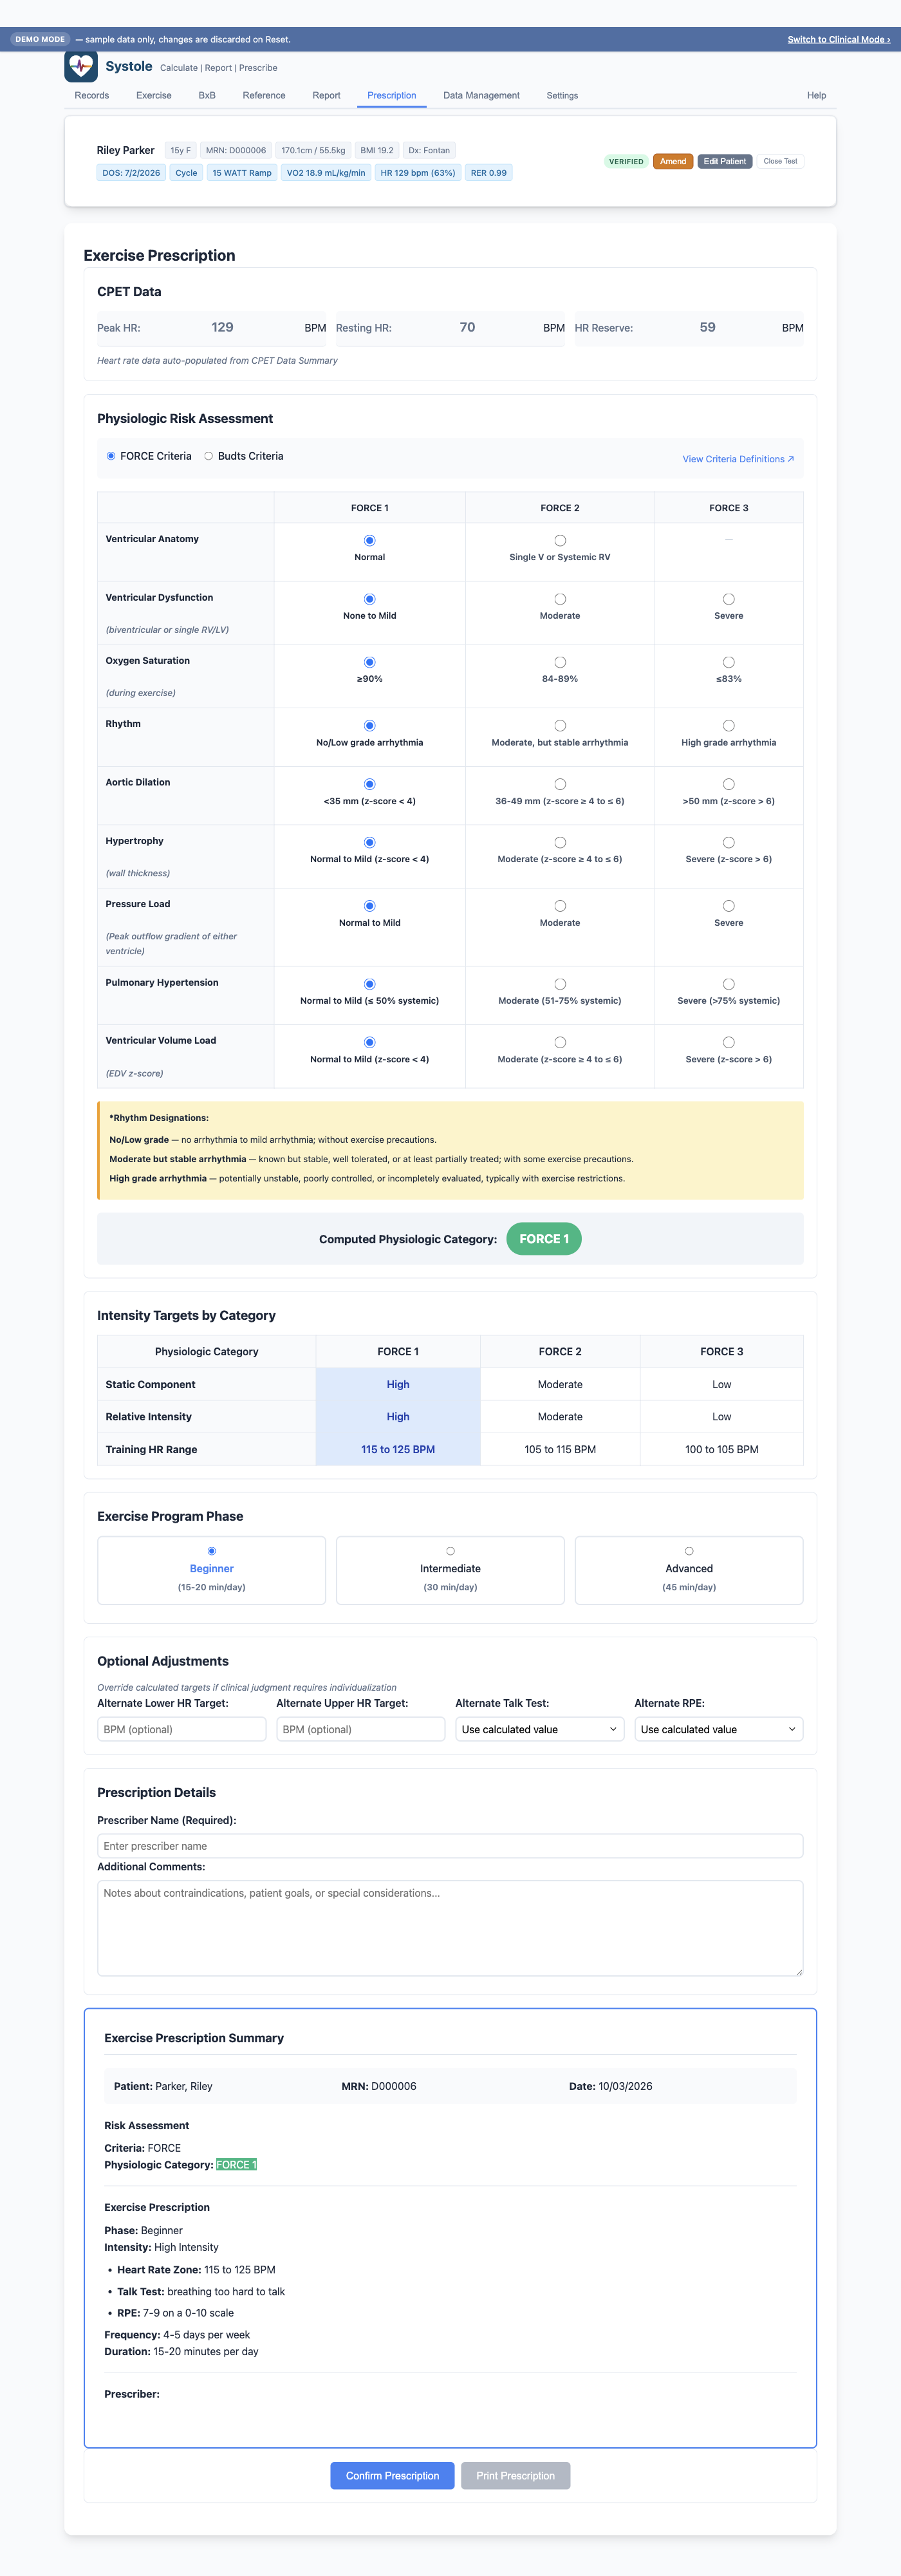Open the Settings tab
Image resolution: width=901 pixels, height=2576 pixels.
562,96
